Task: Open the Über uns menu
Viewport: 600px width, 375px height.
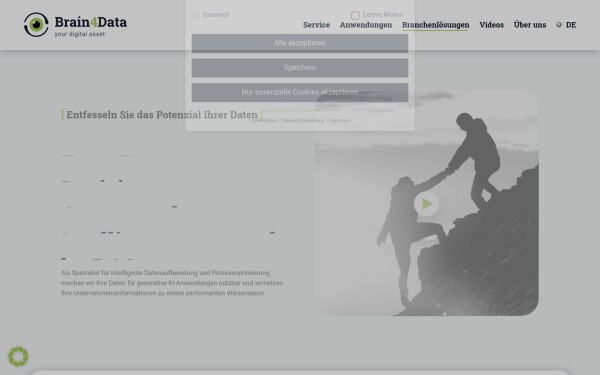Action: coord(530,25)
